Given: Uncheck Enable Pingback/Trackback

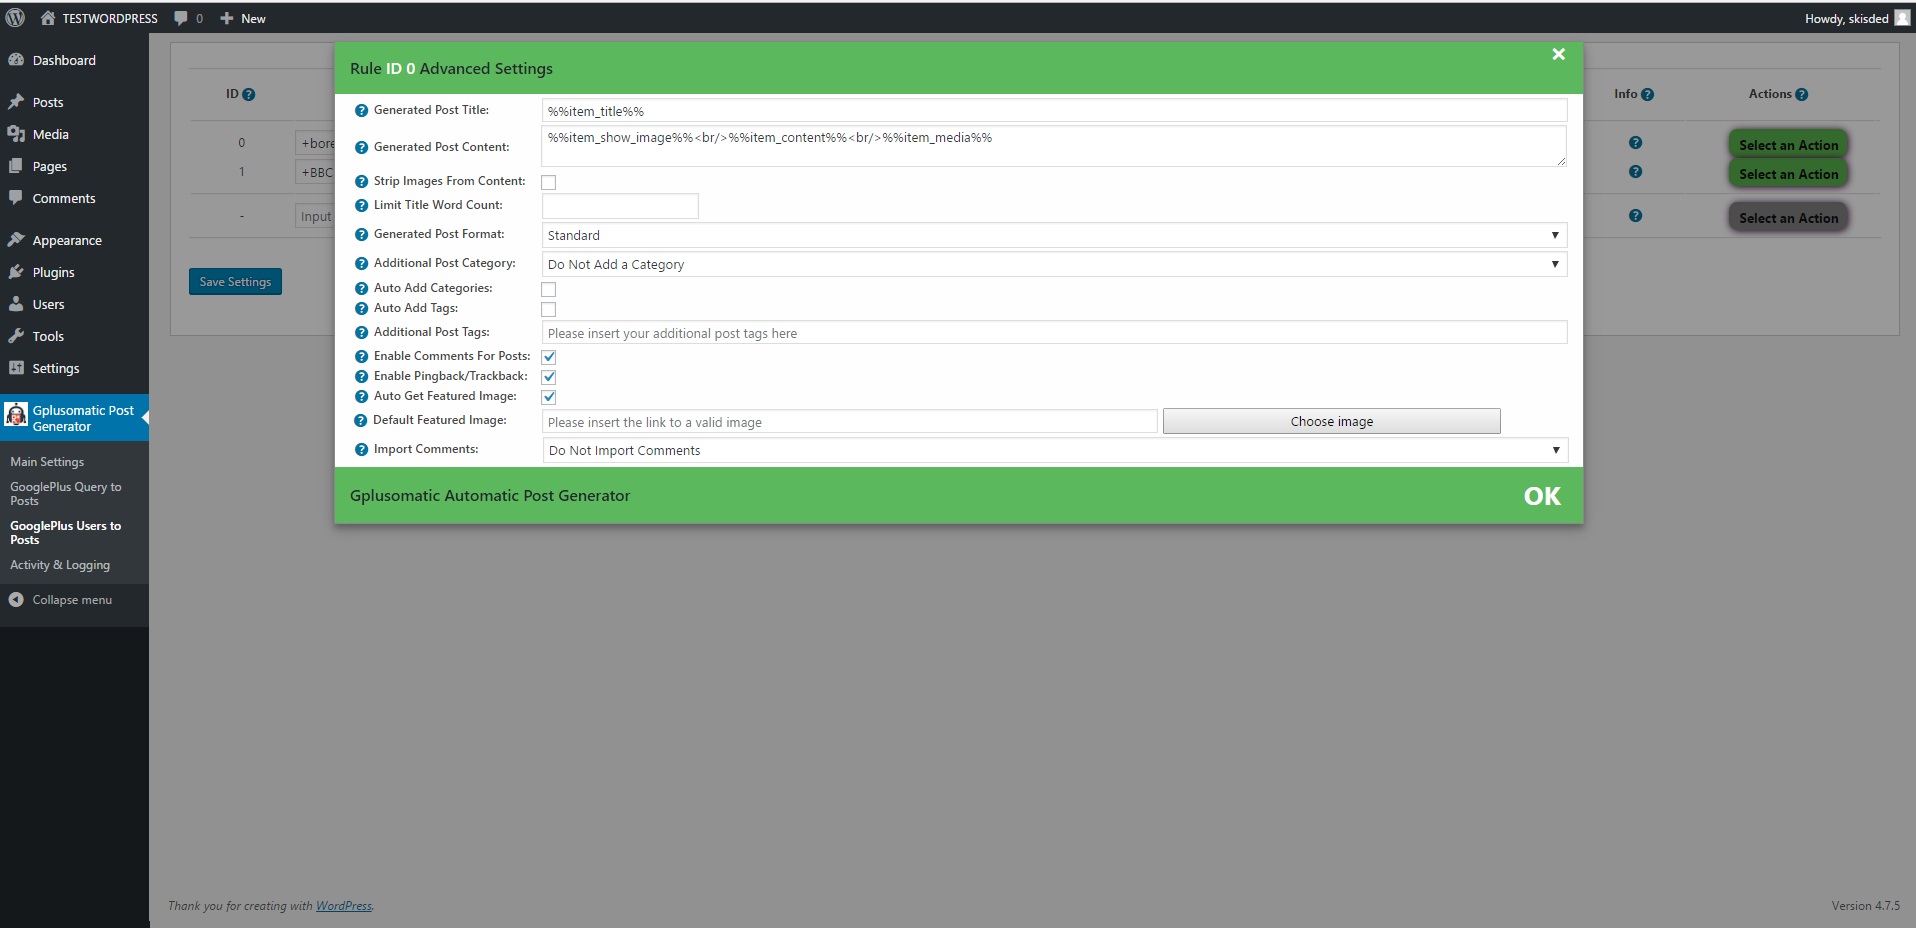Looking at the screenshot, I should point(548,377).
